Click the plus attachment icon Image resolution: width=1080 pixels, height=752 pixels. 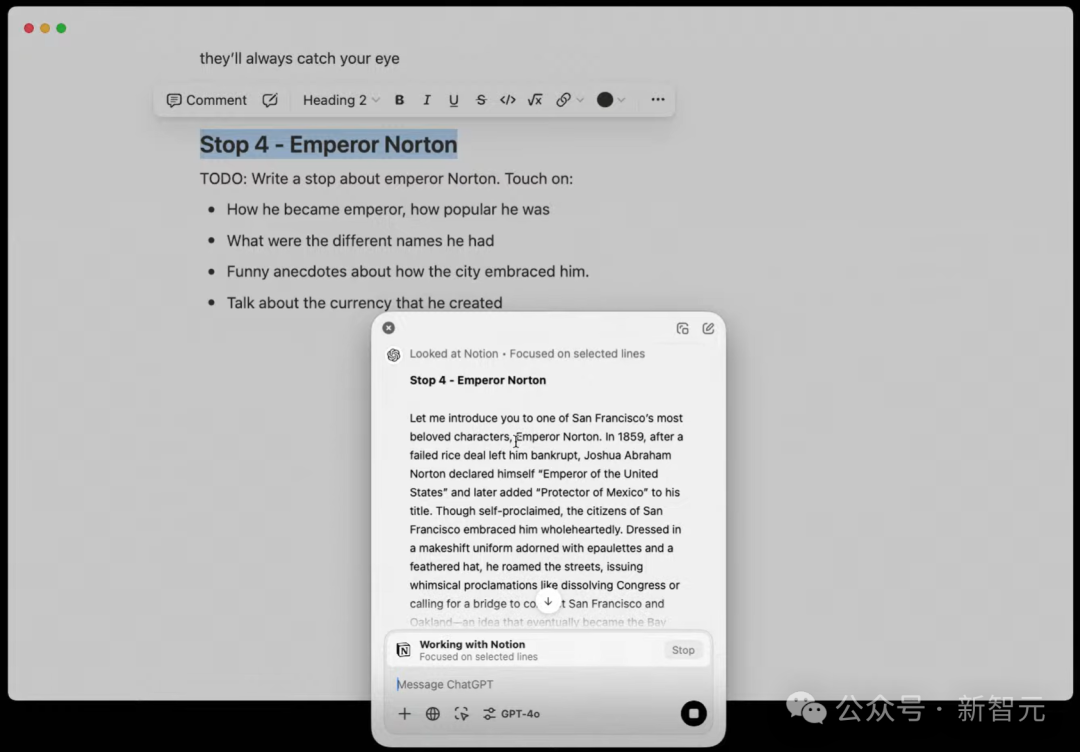tap(405, 714)
